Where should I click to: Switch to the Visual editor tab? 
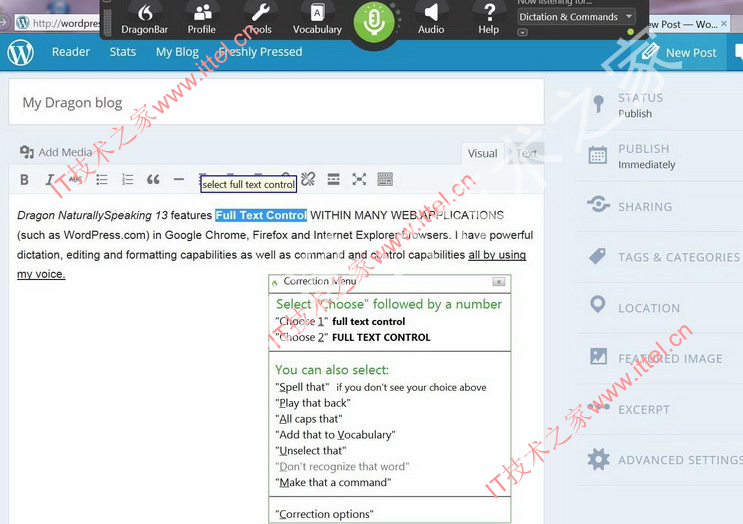pos(482,154)
